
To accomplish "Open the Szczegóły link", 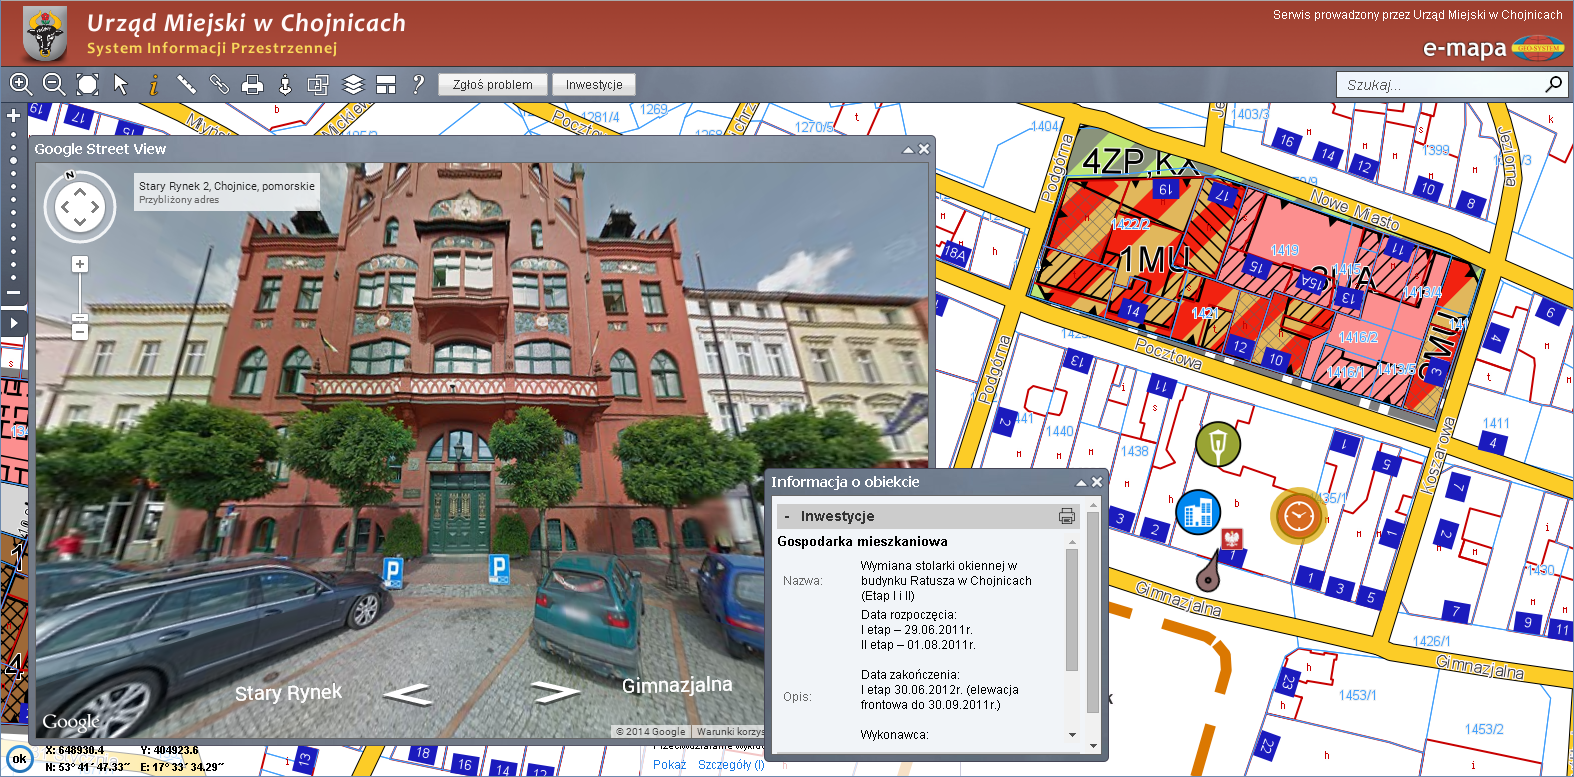I will 731,765.
